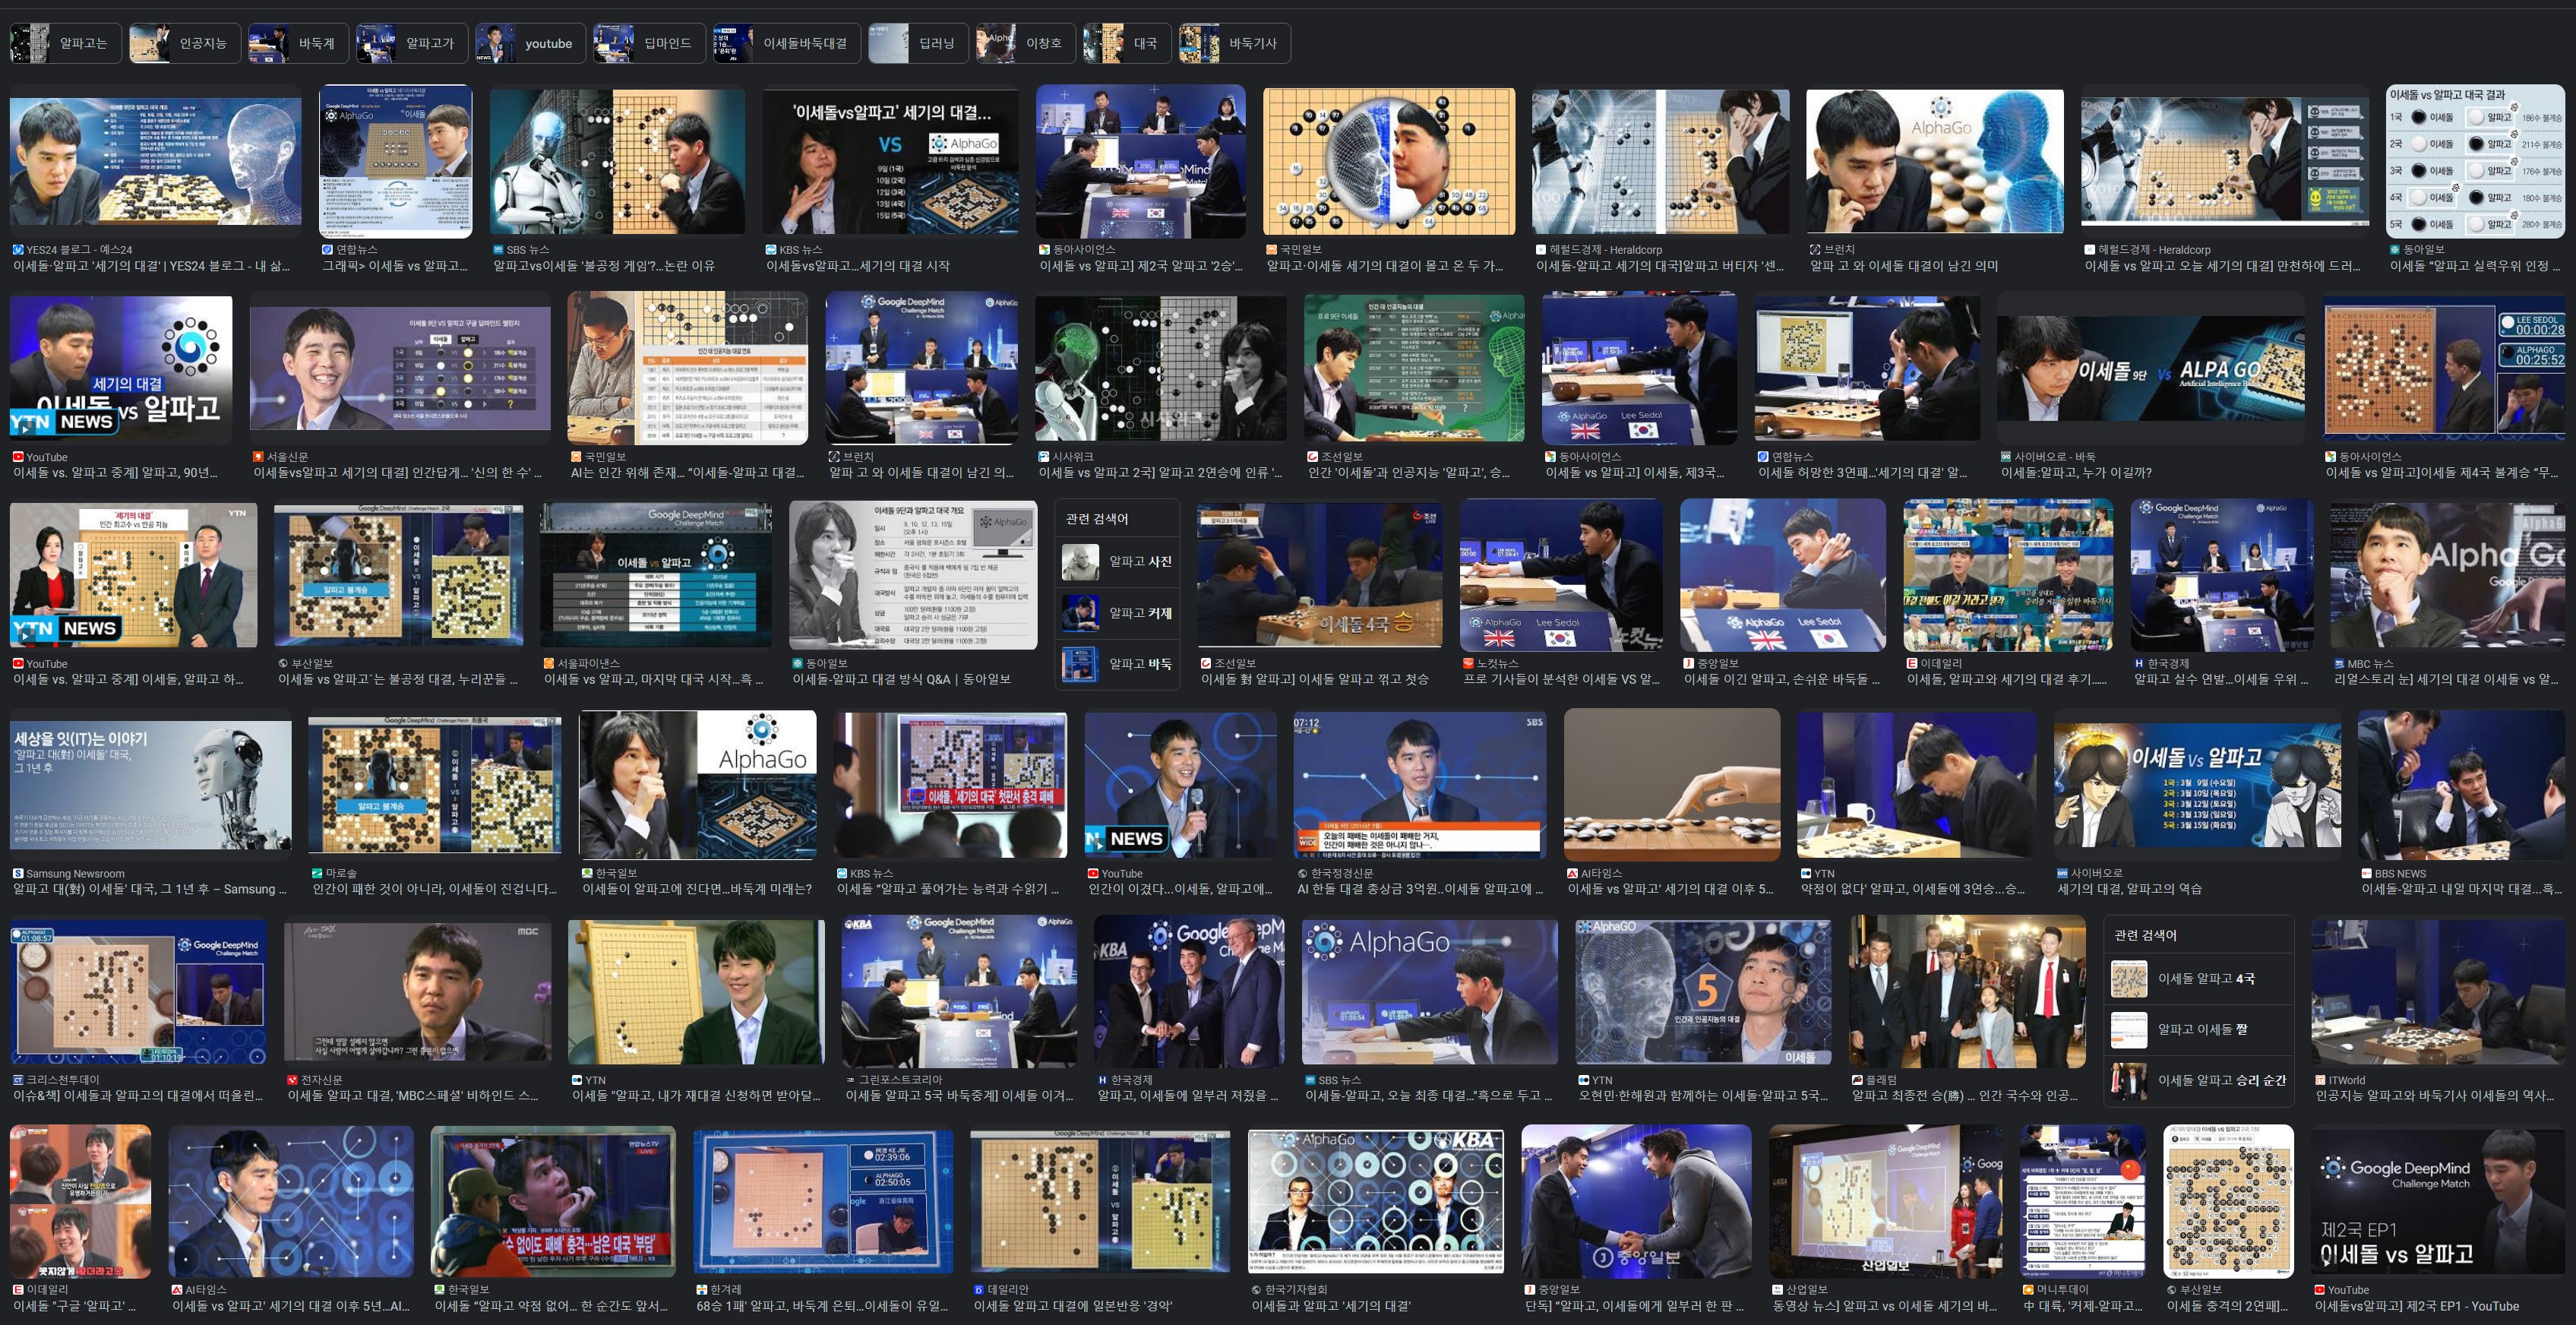
Task: Open title '이세돌과 알파고 세기의 대결'
Action: [x=1331, y=1306]
